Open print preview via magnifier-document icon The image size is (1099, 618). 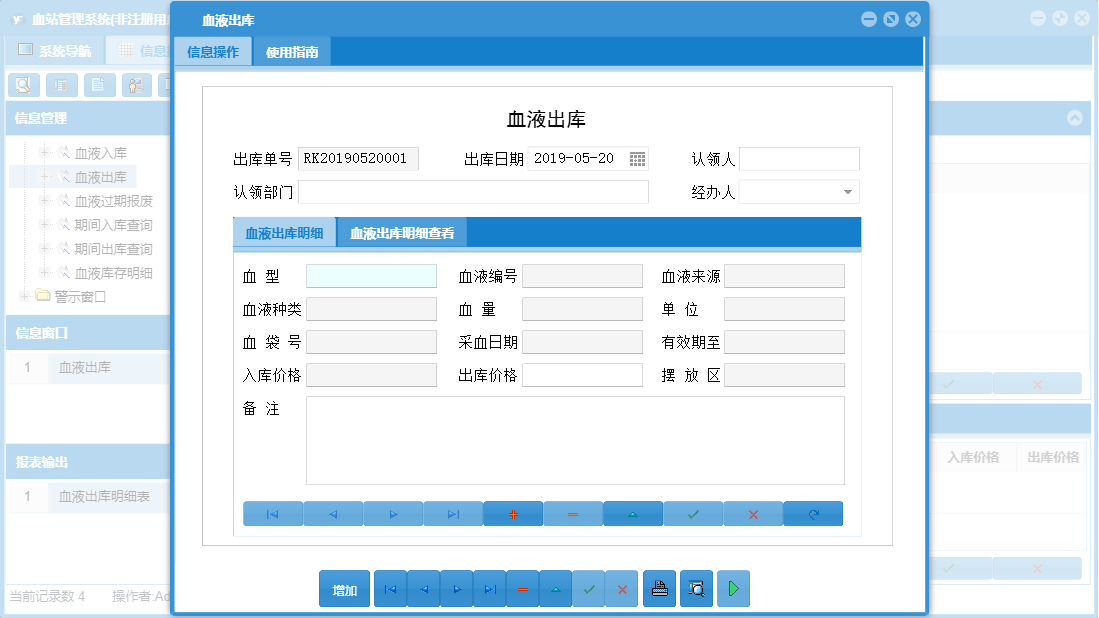pos(696,589)
